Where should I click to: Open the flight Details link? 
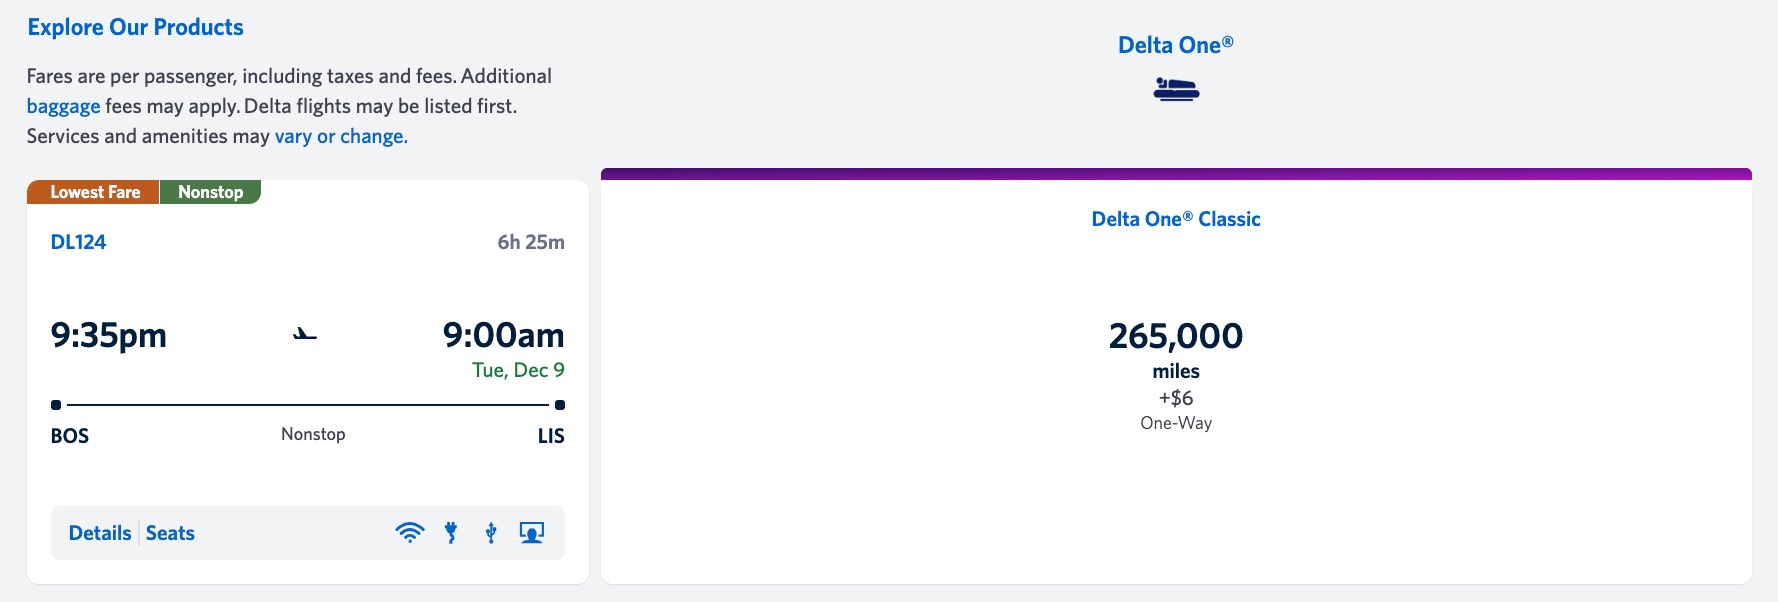100,533
